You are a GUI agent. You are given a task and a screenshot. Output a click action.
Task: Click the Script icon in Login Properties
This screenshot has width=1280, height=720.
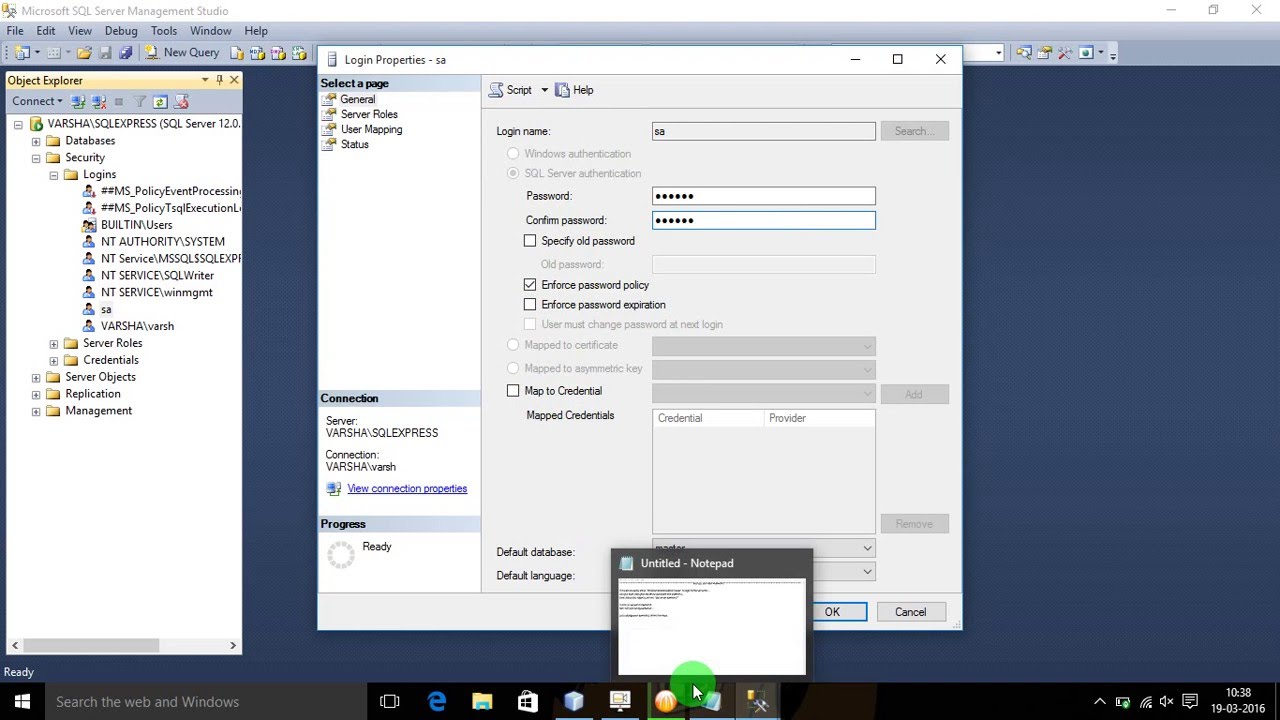point(510,90)
